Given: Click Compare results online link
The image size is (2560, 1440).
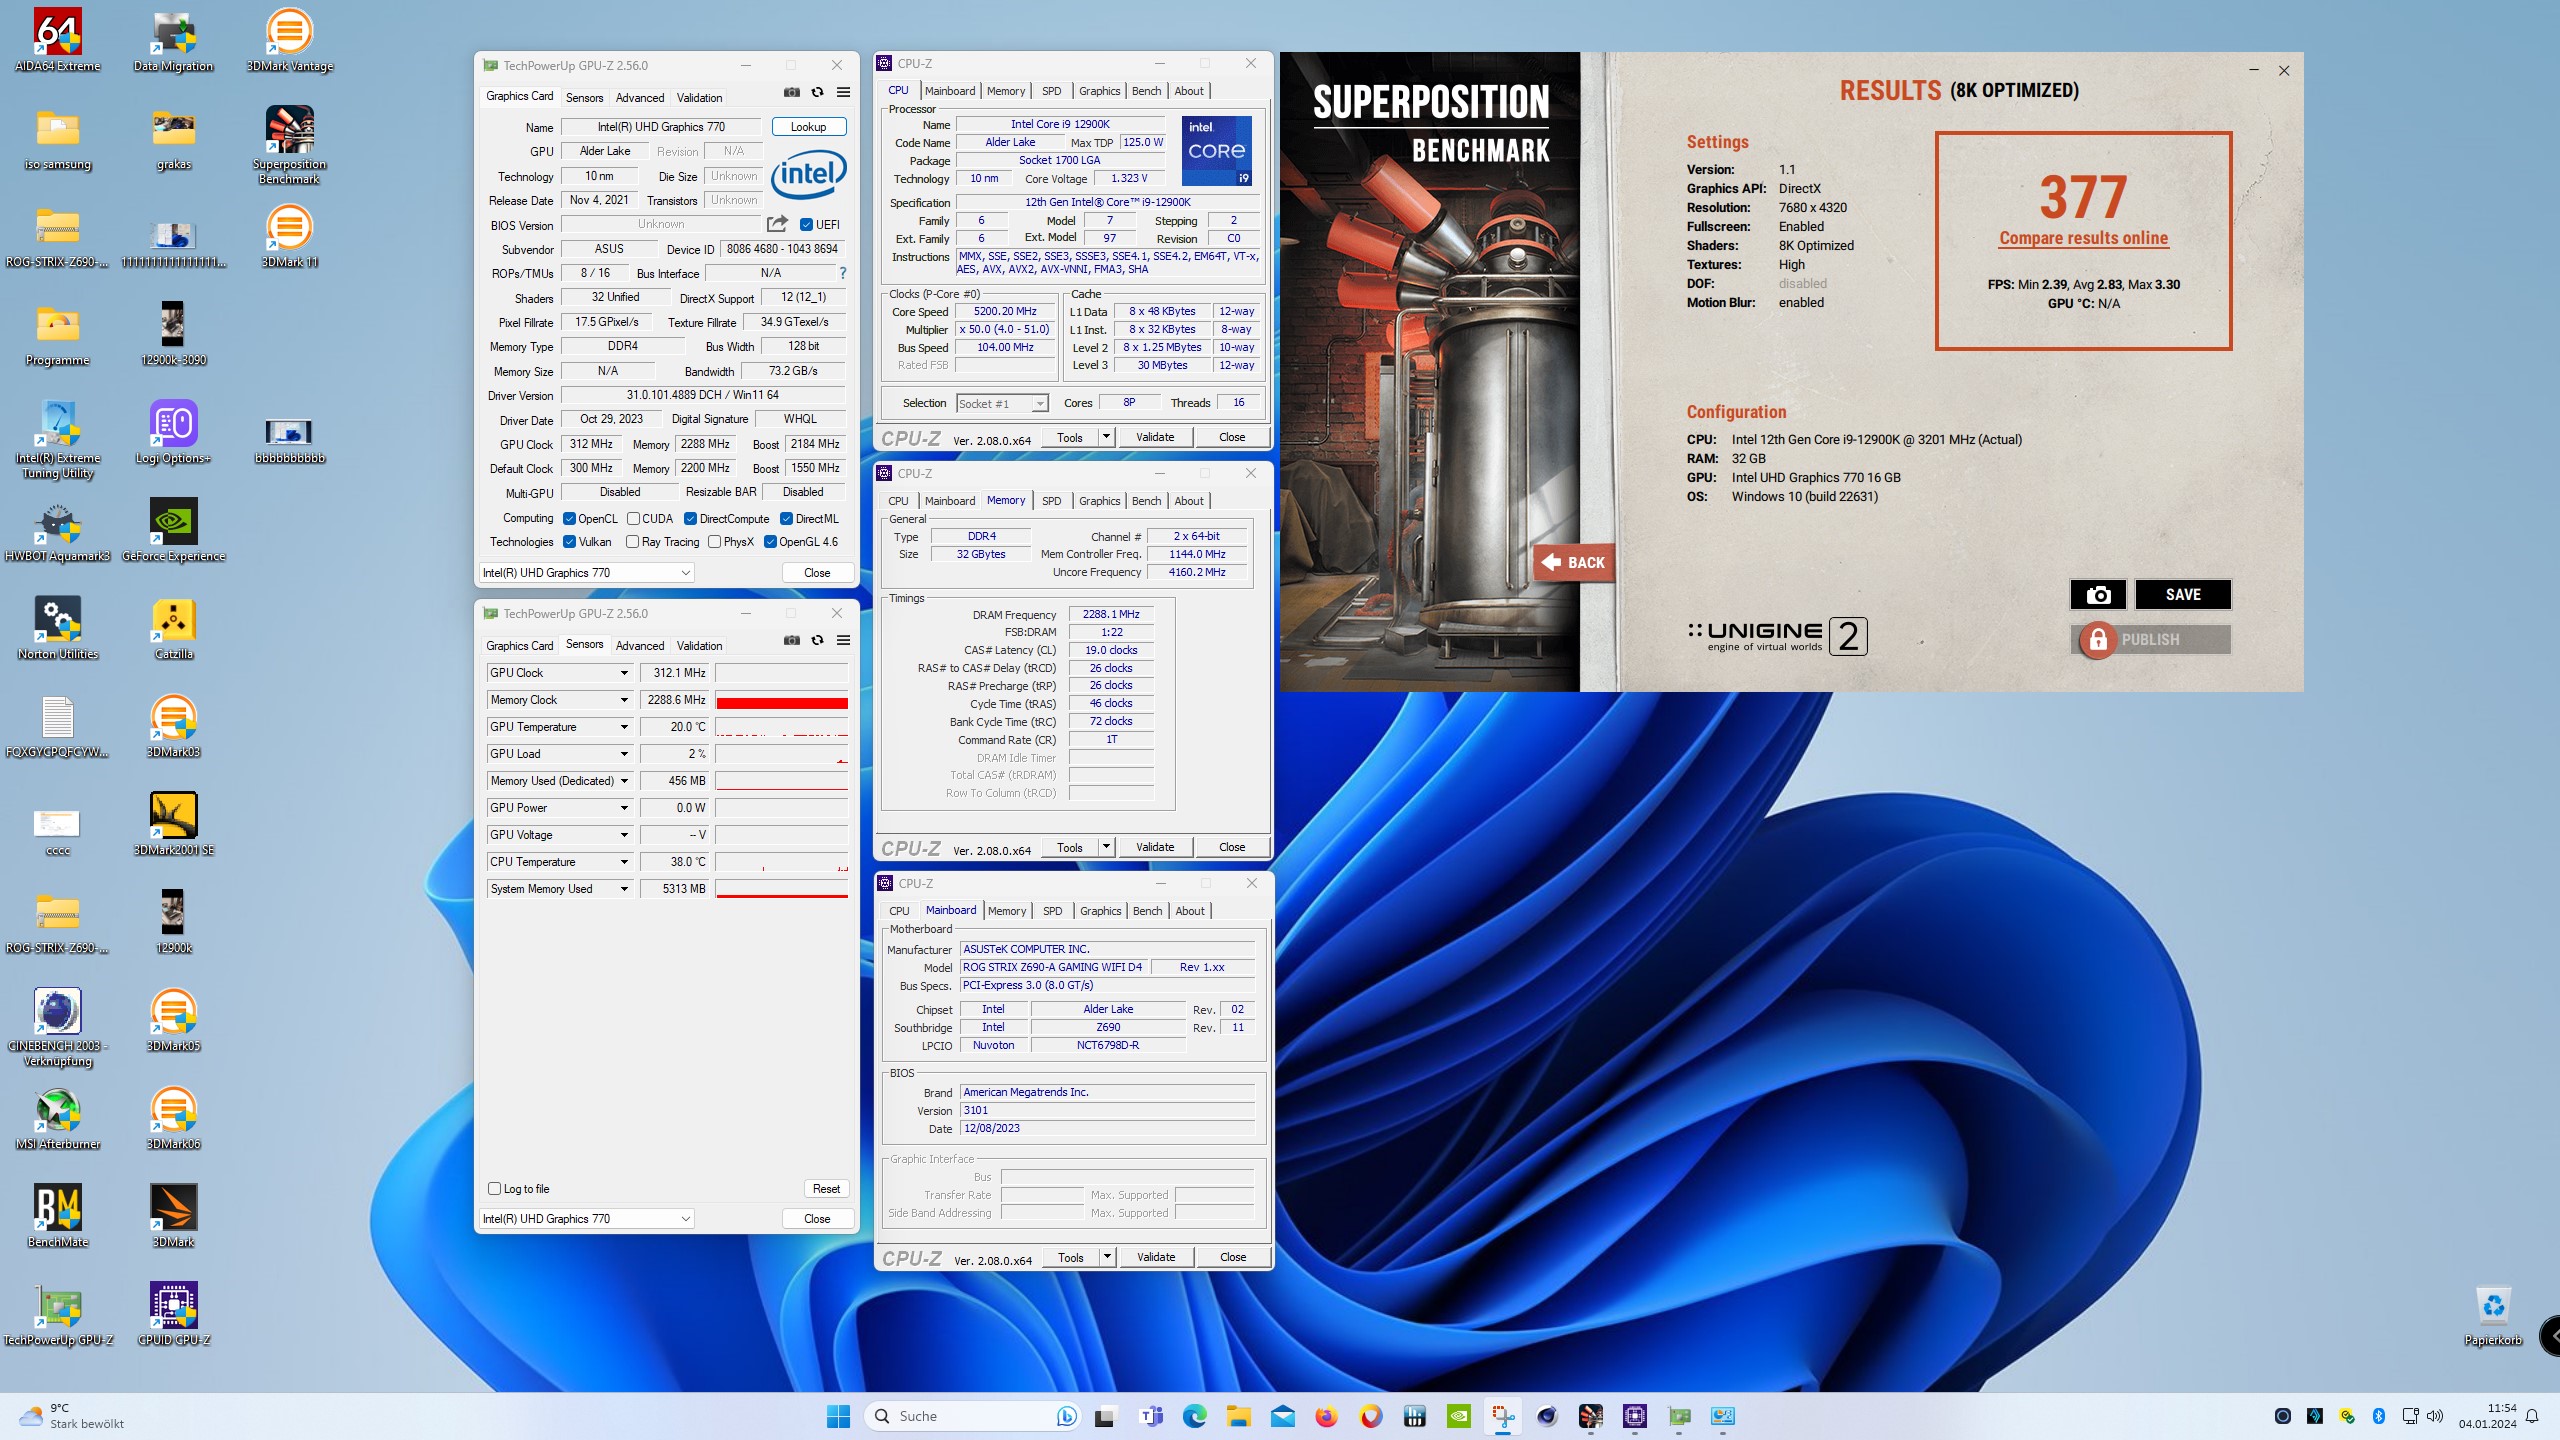Looking at the screenshot, I should click(x=2084, y=238).
